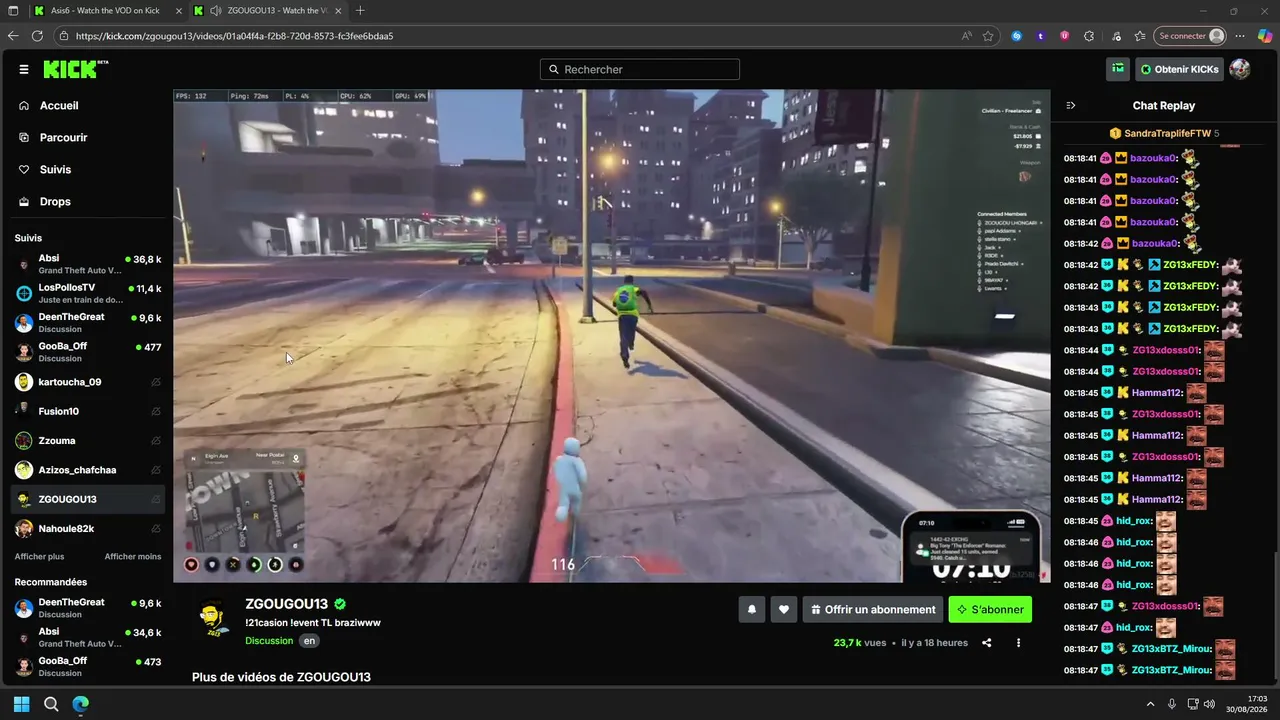Open the Favorites list icon

point(1139,36)
